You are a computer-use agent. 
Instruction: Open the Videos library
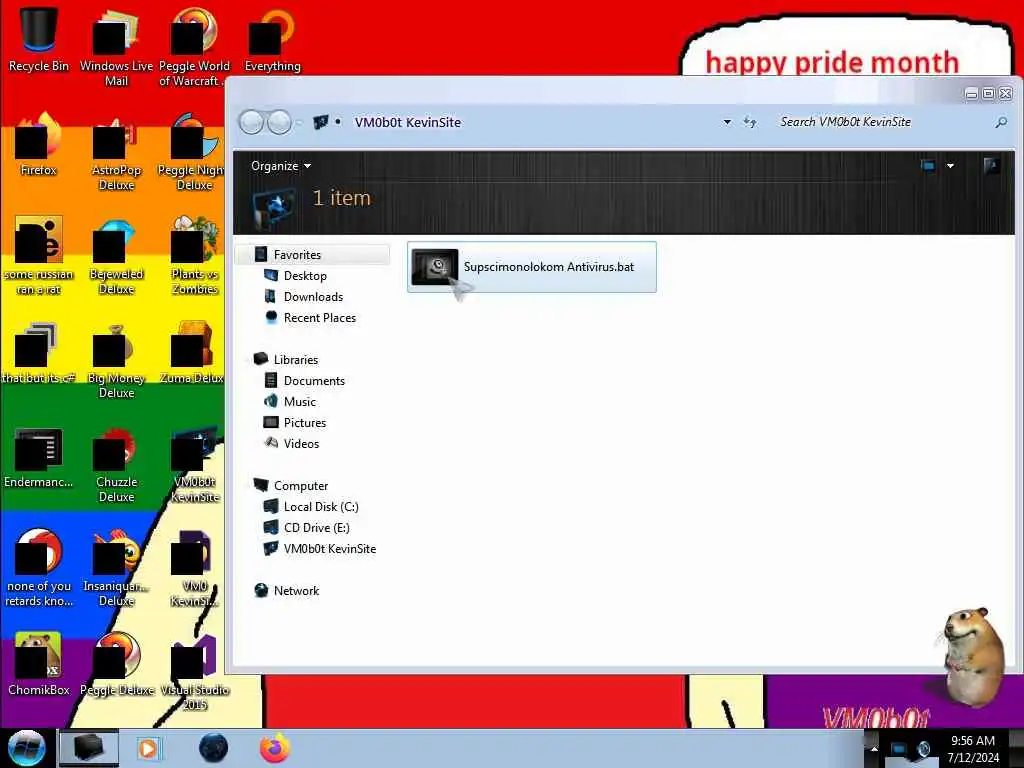301,443
